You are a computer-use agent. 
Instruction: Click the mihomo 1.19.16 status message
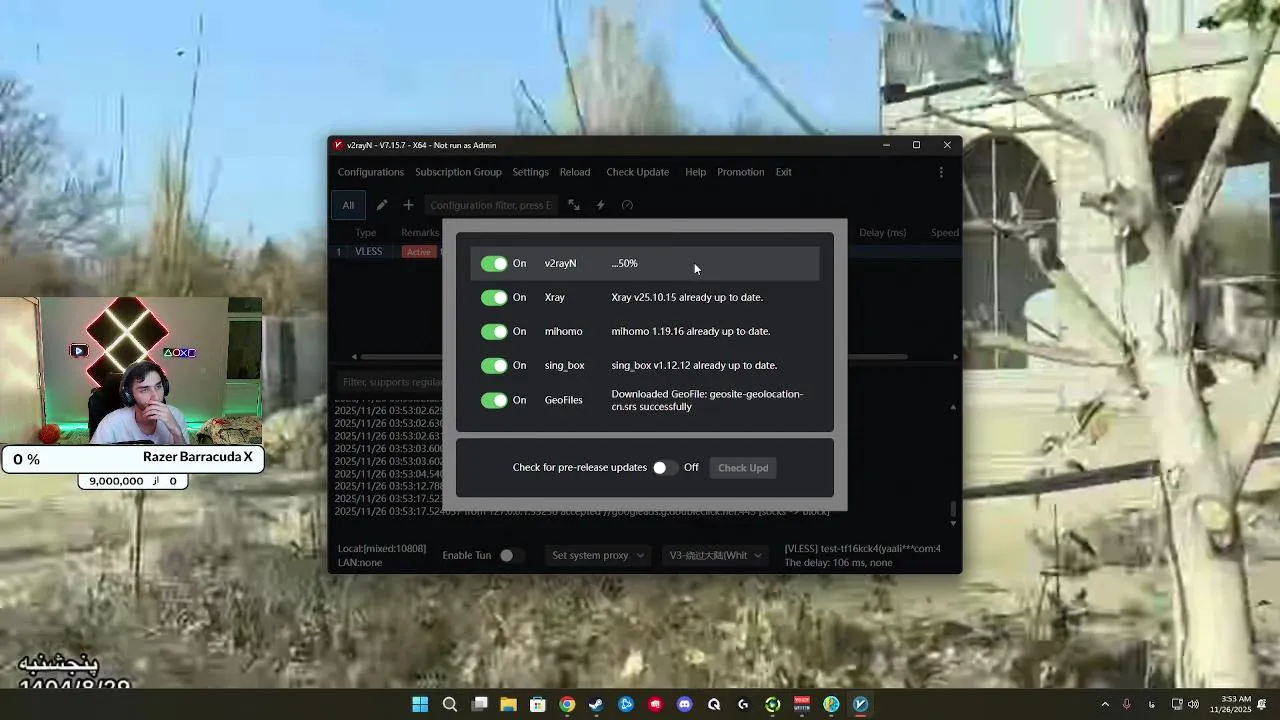(x=691, y=332)
